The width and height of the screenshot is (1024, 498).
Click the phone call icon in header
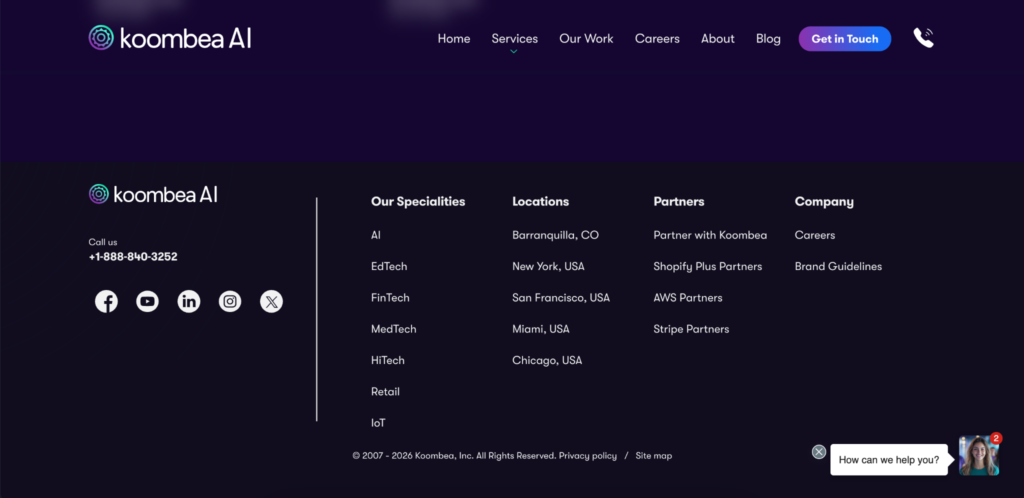(923, 38)
